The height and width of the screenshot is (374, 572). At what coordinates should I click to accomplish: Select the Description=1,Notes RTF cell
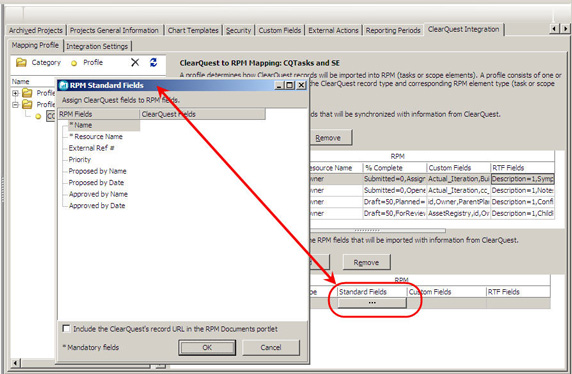click(x=522, y=190)
